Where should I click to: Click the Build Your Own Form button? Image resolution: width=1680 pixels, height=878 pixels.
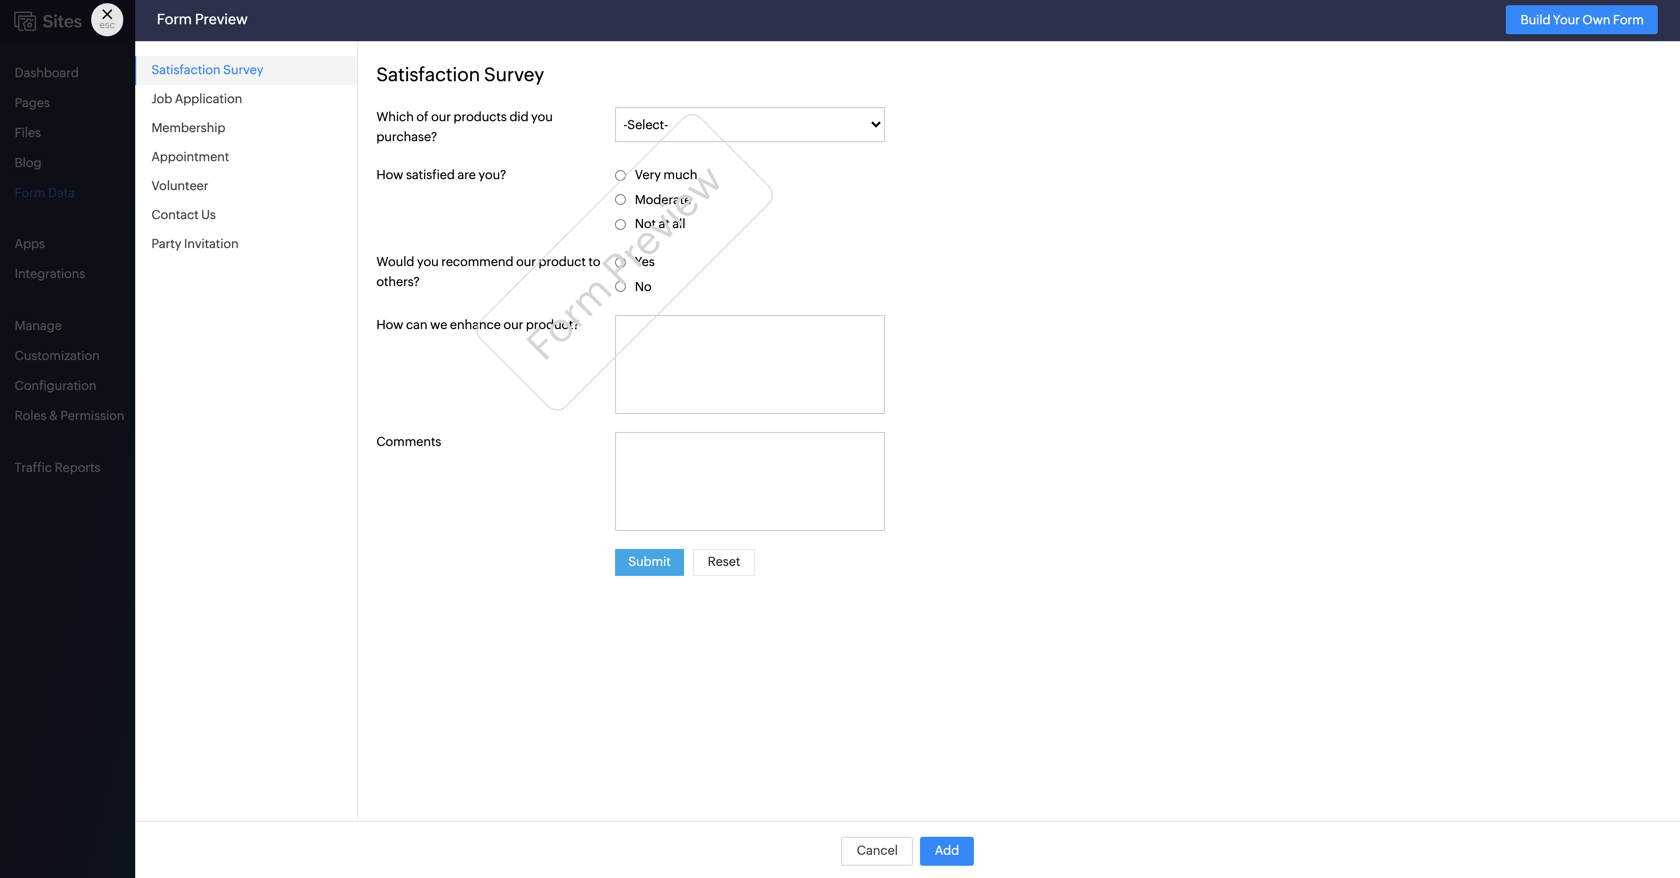point(1580,20)
